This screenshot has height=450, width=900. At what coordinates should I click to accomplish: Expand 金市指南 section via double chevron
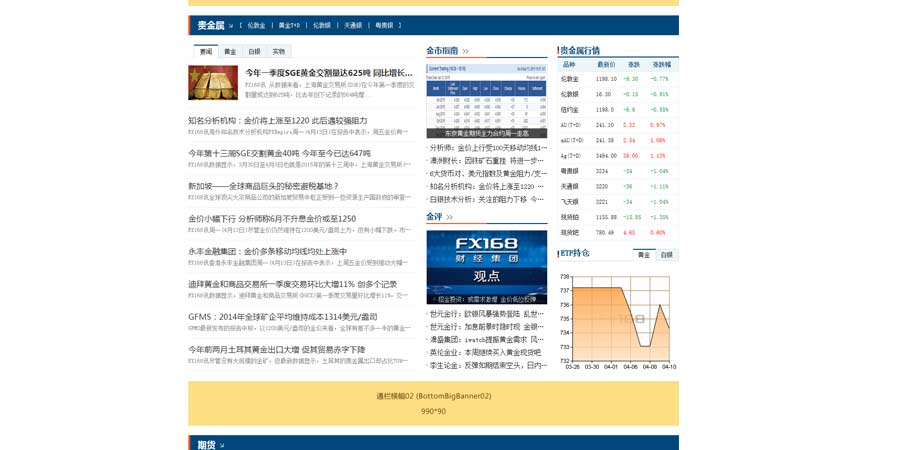pyautogui.click(x=465, y=51)
